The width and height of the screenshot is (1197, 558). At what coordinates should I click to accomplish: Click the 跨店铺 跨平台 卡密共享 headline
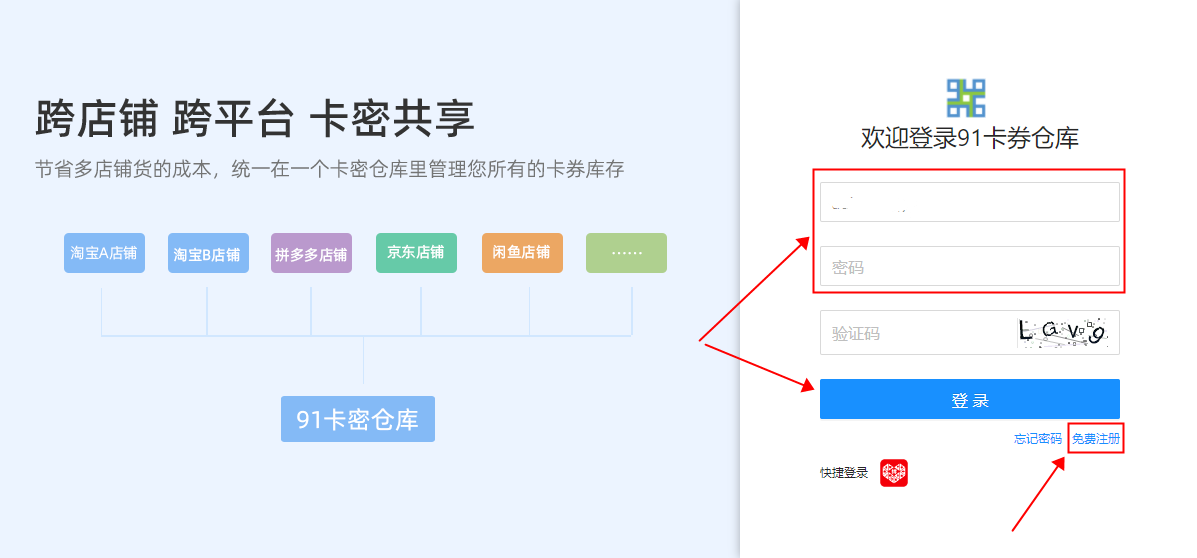click(255, 119)
